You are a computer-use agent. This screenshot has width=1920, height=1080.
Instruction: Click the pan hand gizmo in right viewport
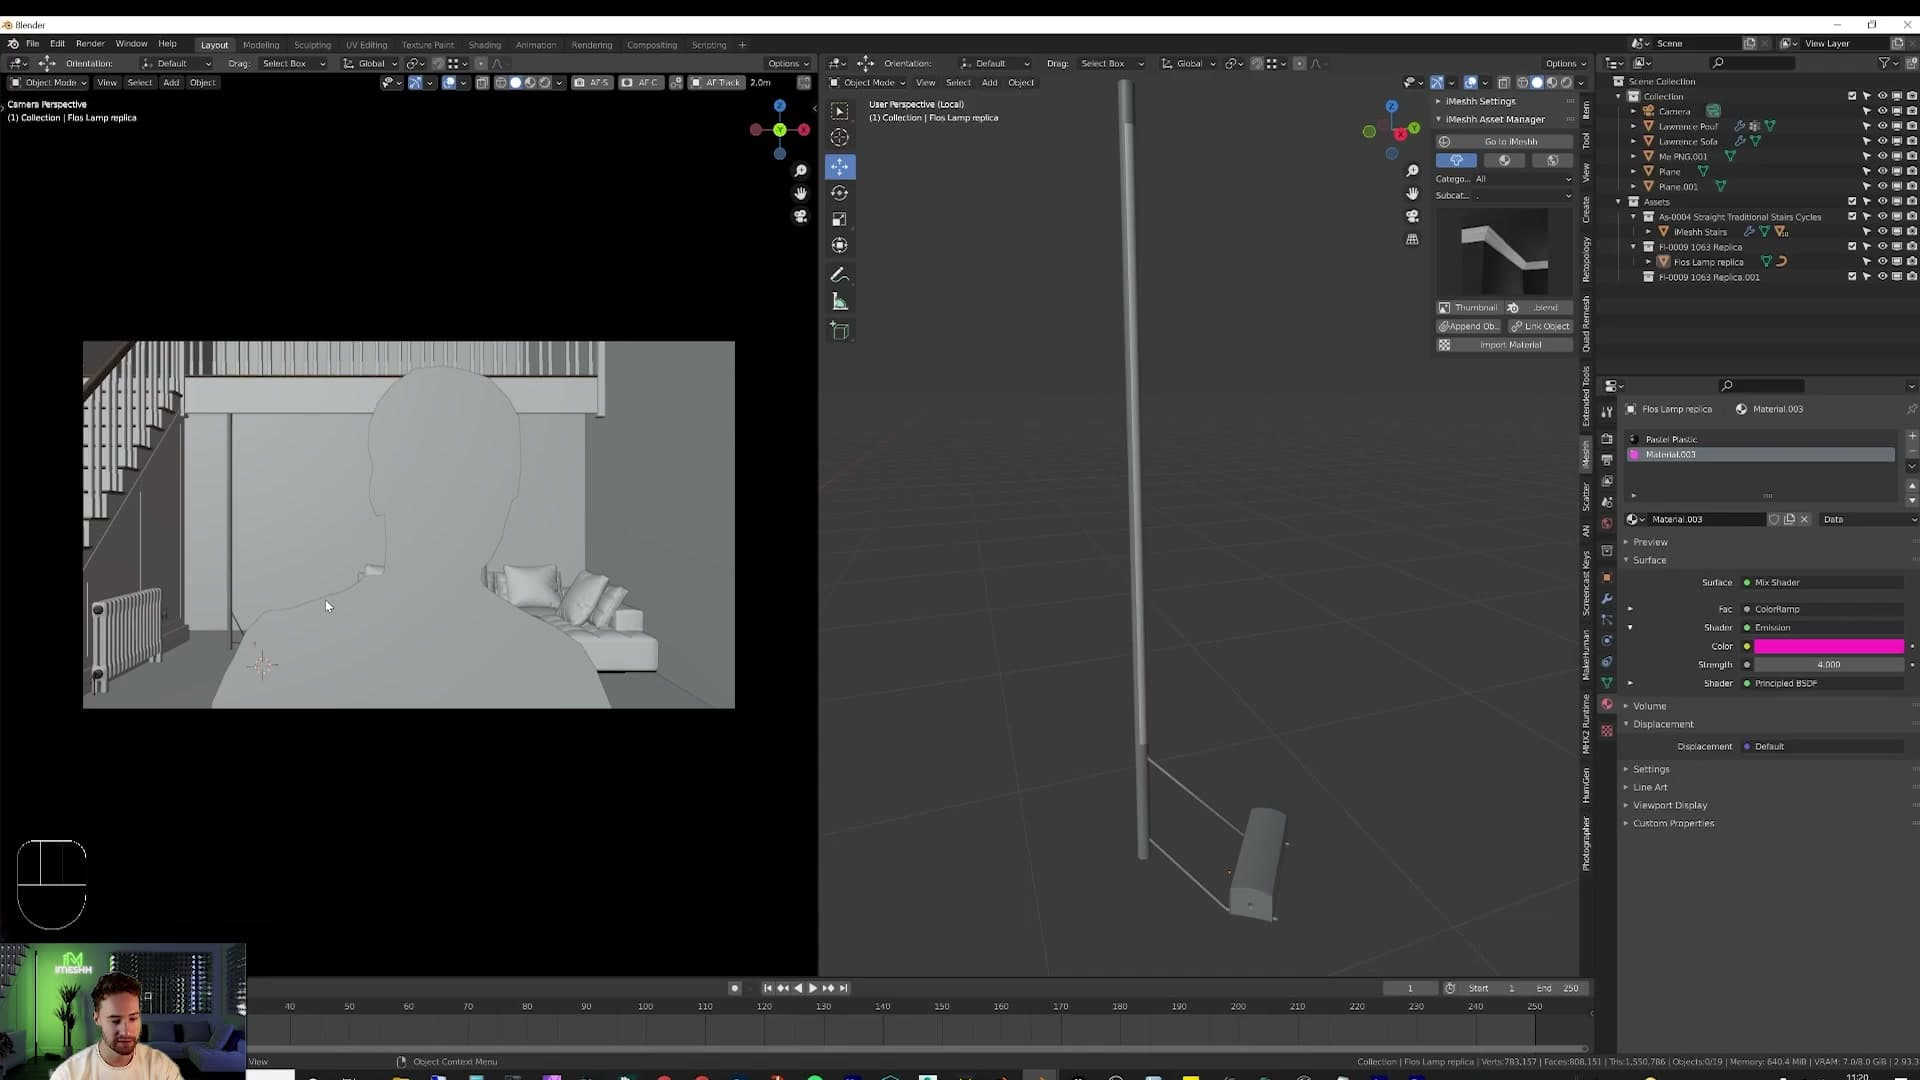1412,193
